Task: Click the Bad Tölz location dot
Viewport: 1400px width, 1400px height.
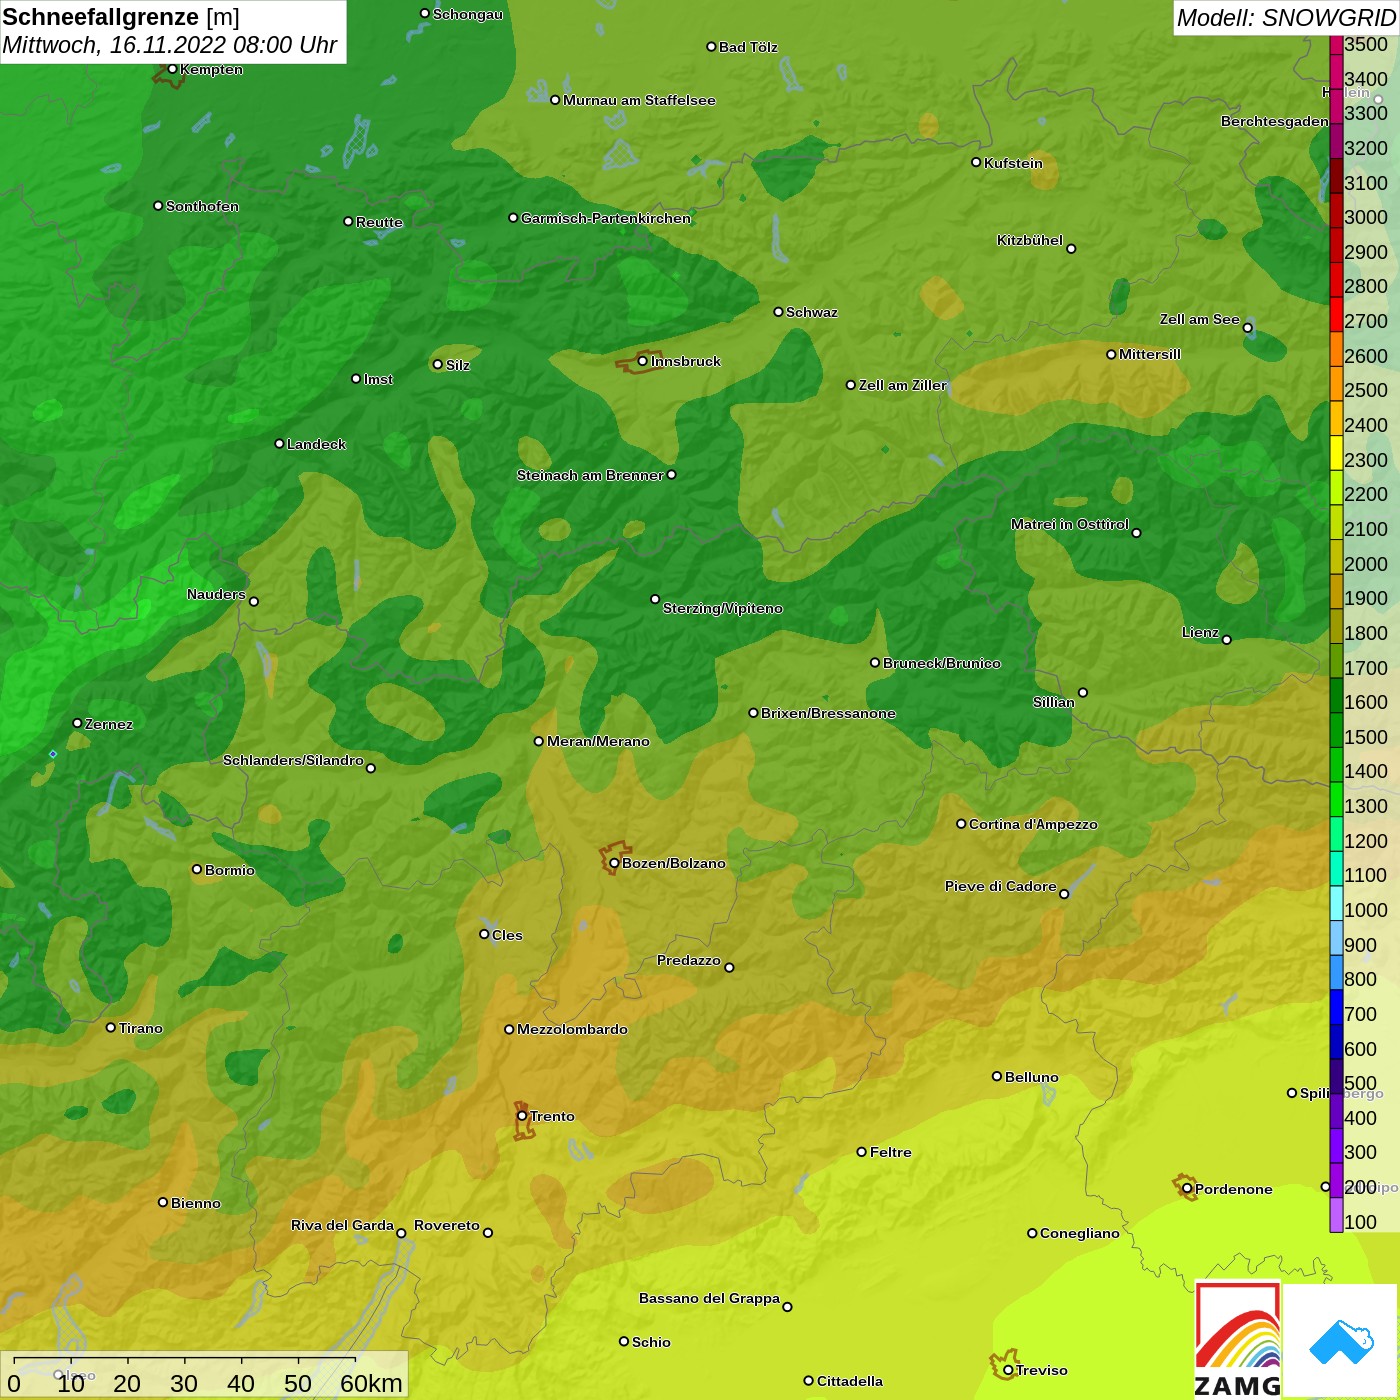Action: pos(711,47)
